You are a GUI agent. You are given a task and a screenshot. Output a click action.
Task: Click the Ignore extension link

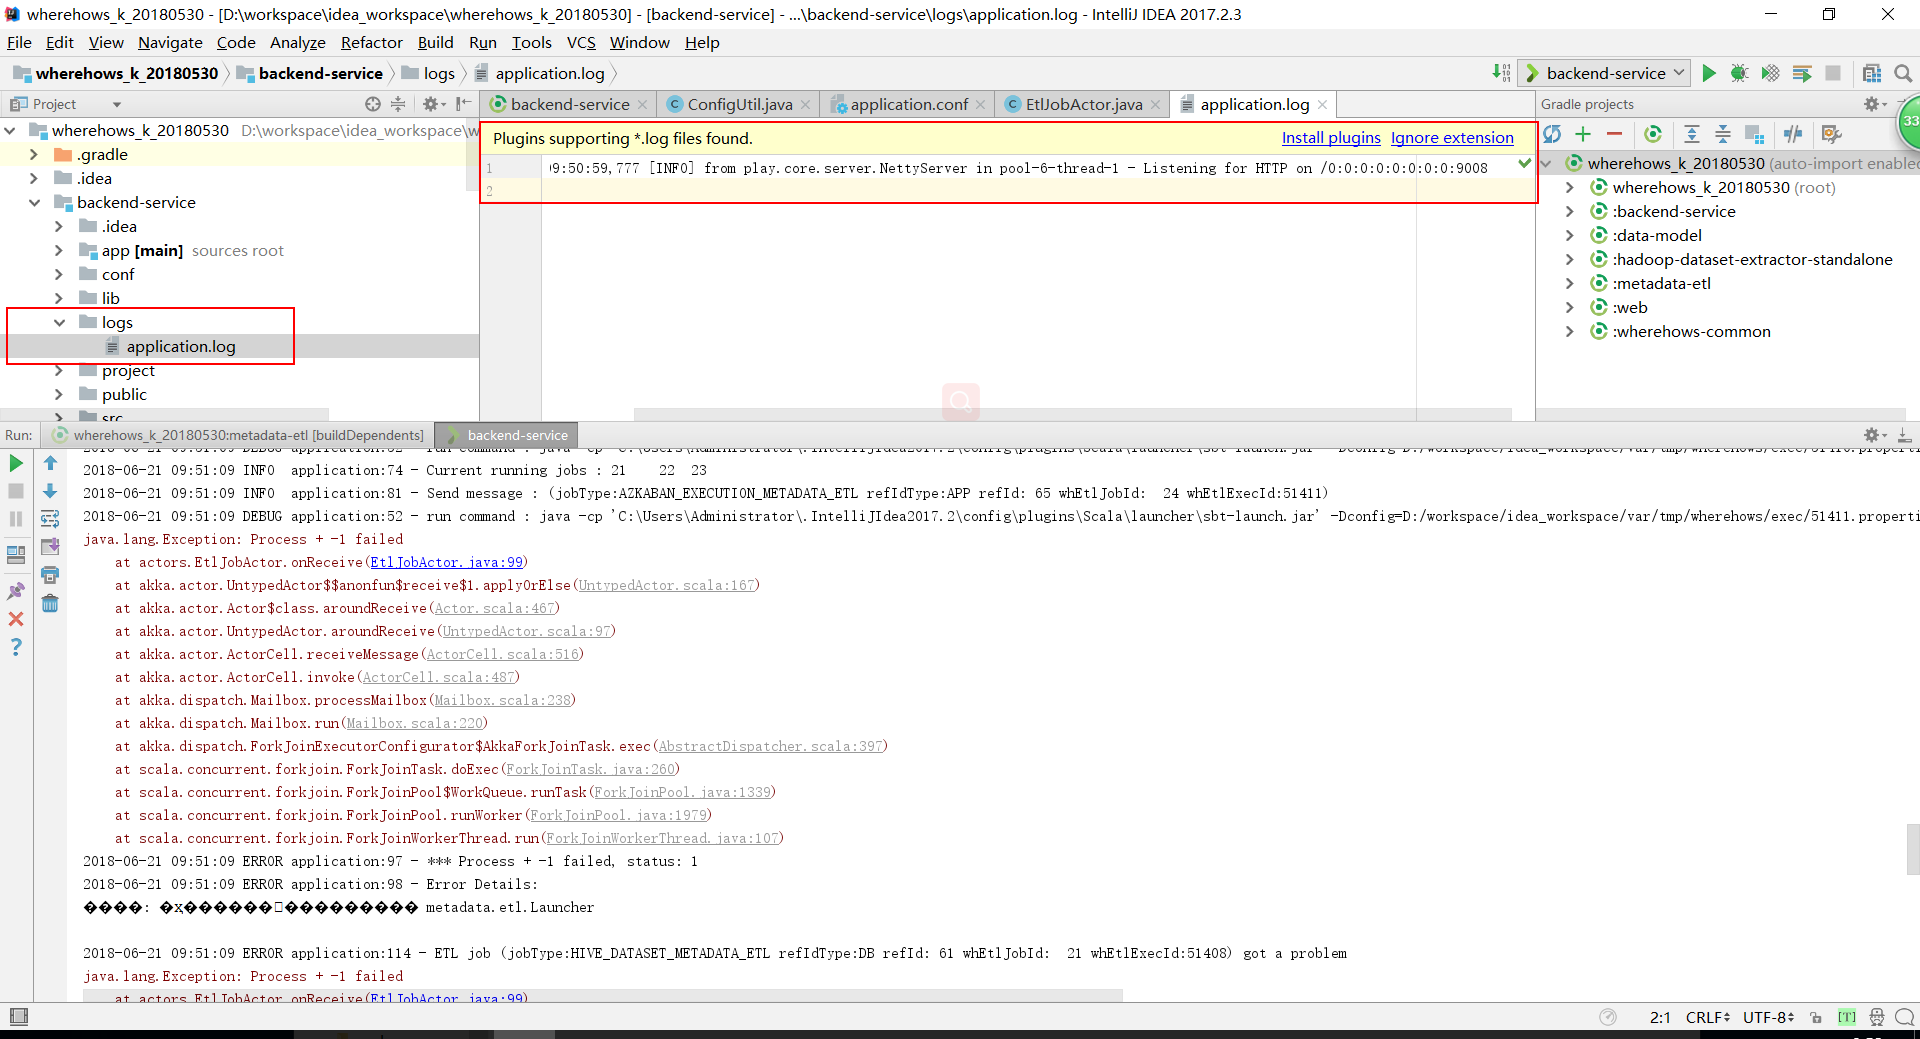tap(1451, 138)
